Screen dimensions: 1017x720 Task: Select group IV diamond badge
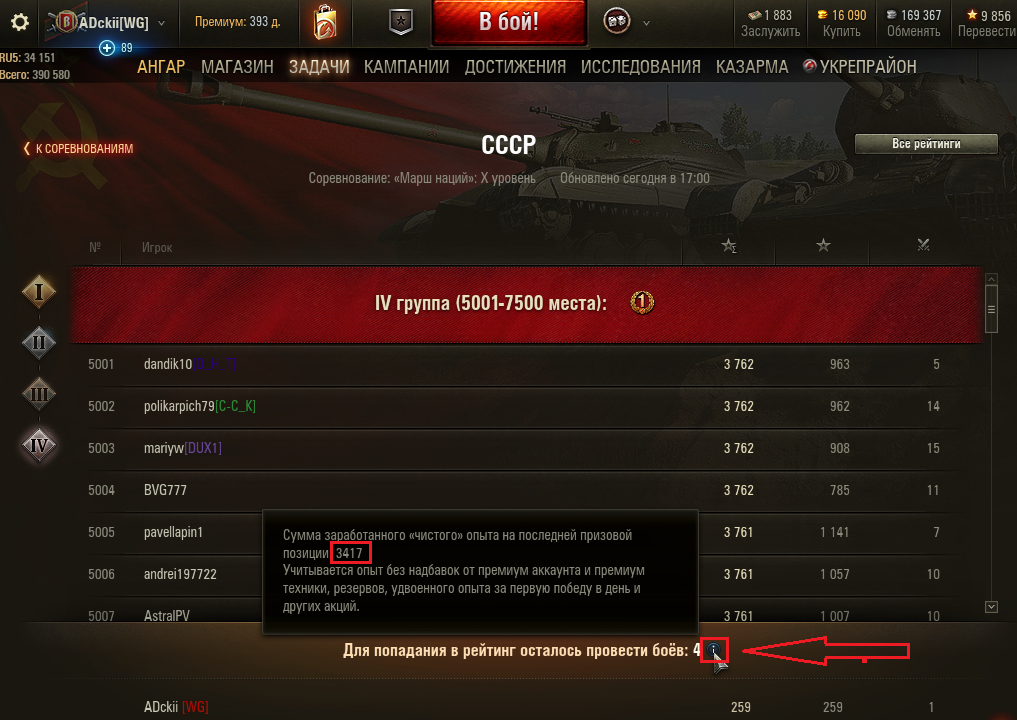click(39, 445)
